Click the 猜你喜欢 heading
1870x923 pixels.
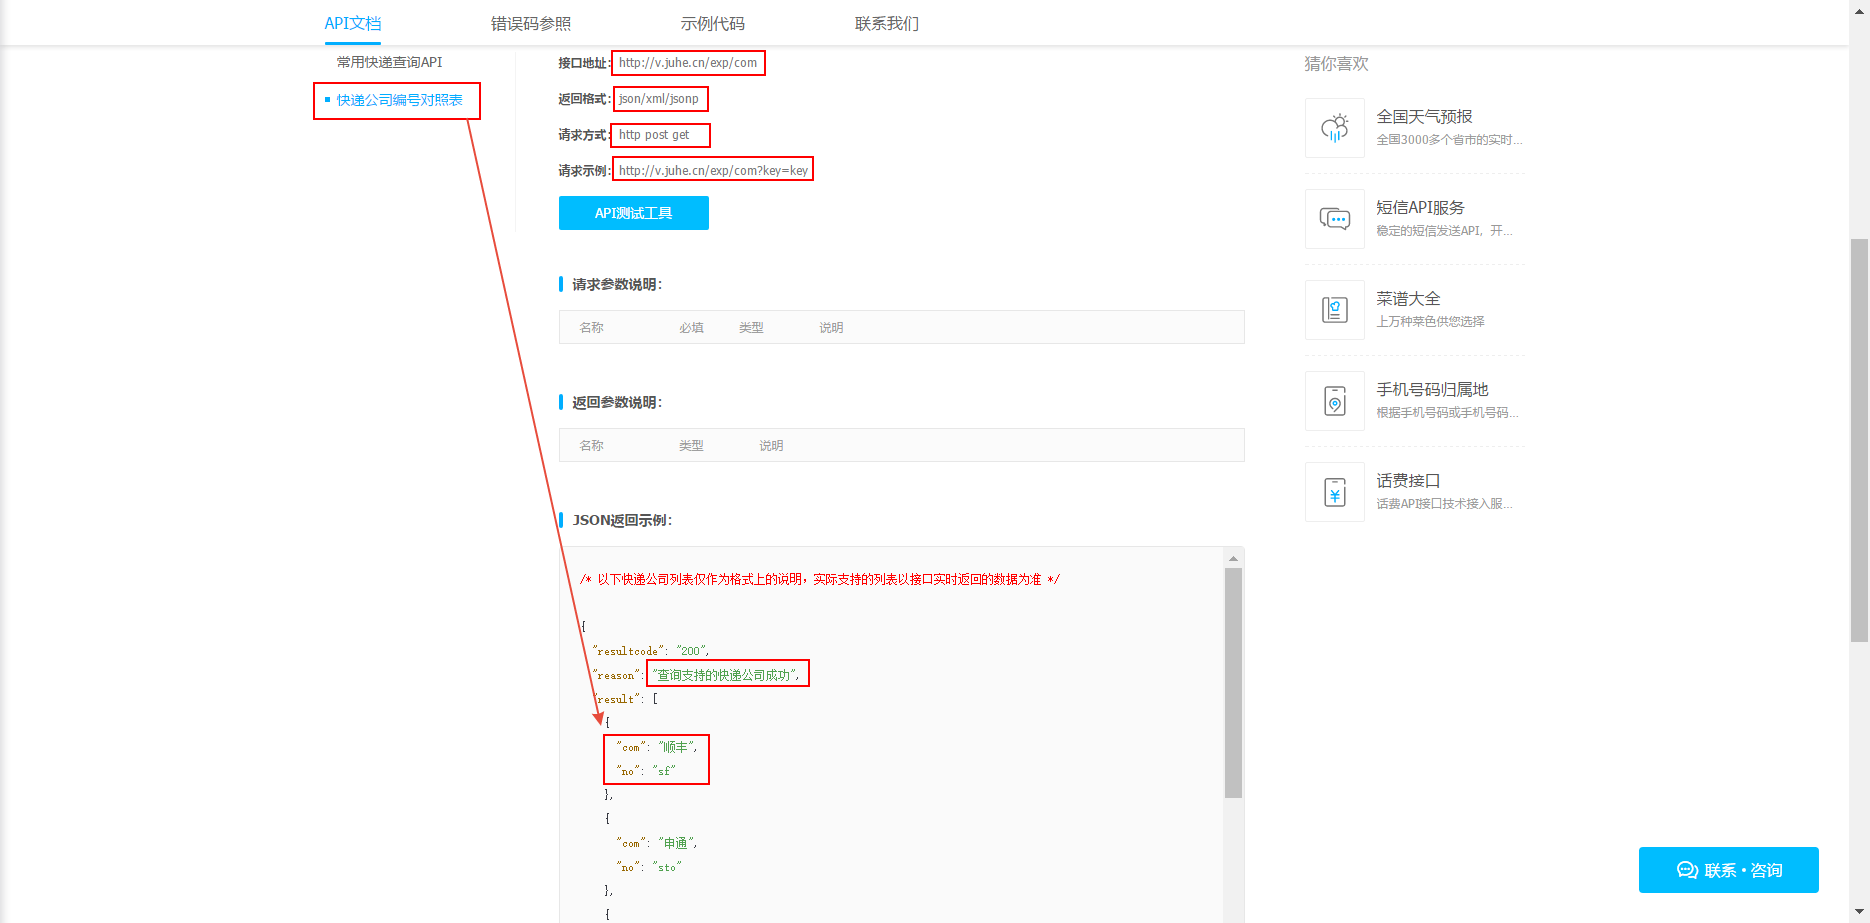point(1336,64)
